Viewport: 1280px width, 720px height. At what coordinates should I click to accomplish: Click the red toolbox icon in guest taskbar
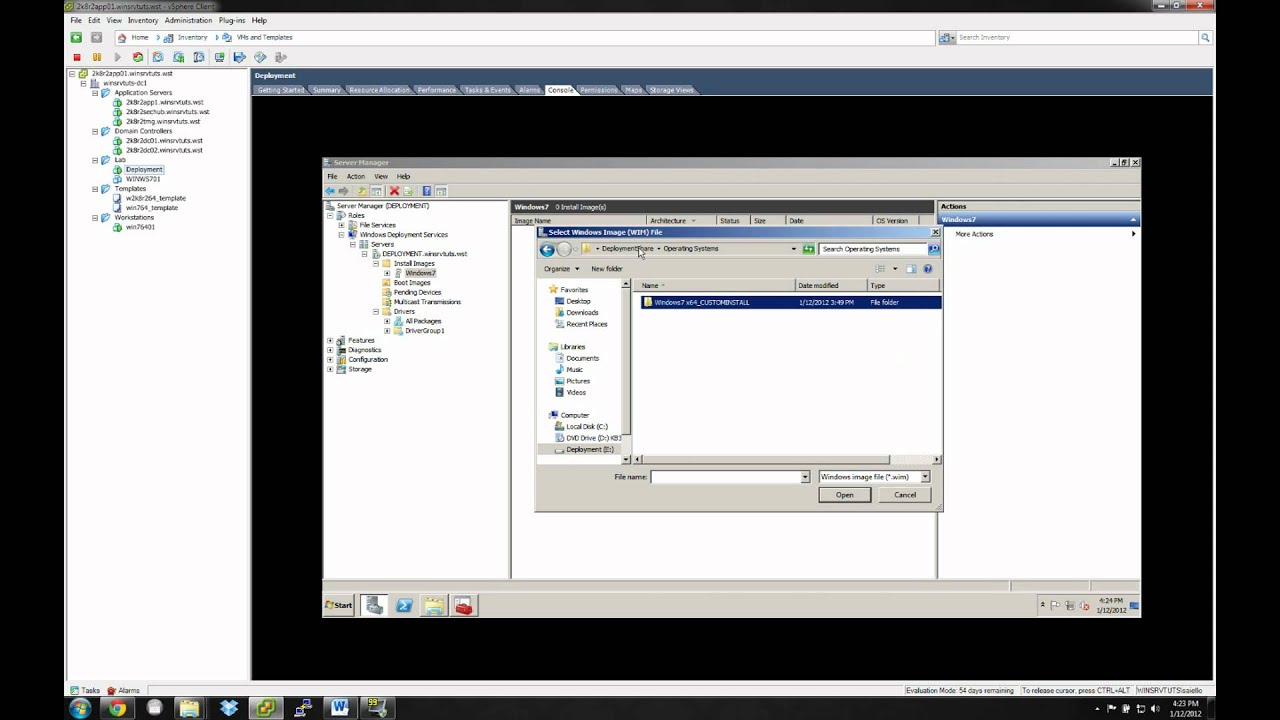point(463,605)
